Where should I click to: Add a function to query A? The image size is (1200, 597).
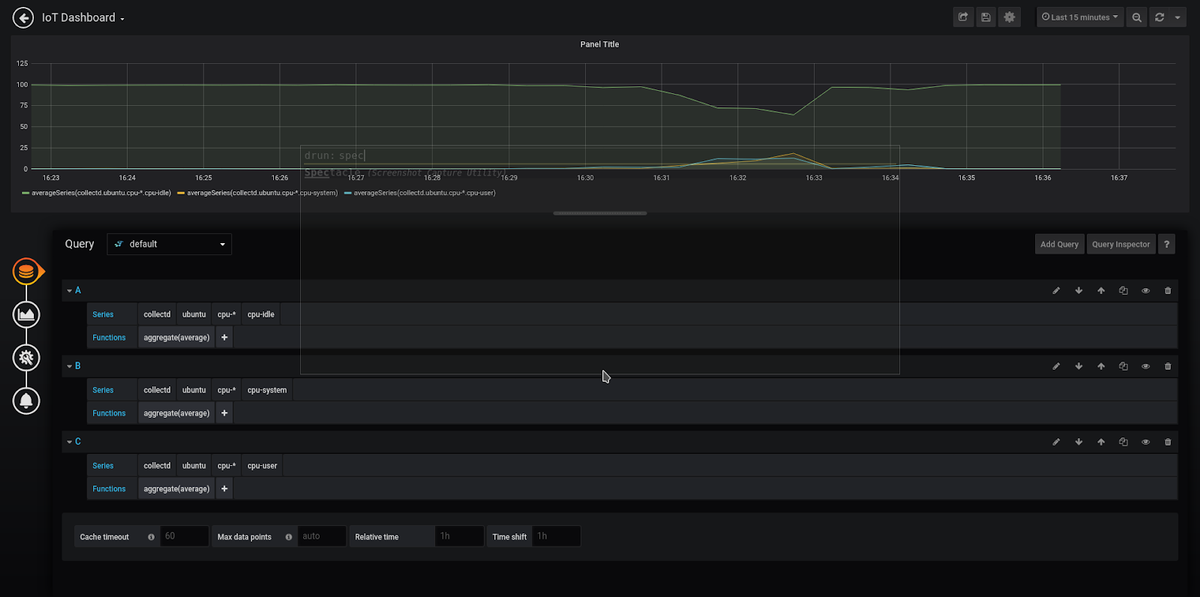pos(224,338)
